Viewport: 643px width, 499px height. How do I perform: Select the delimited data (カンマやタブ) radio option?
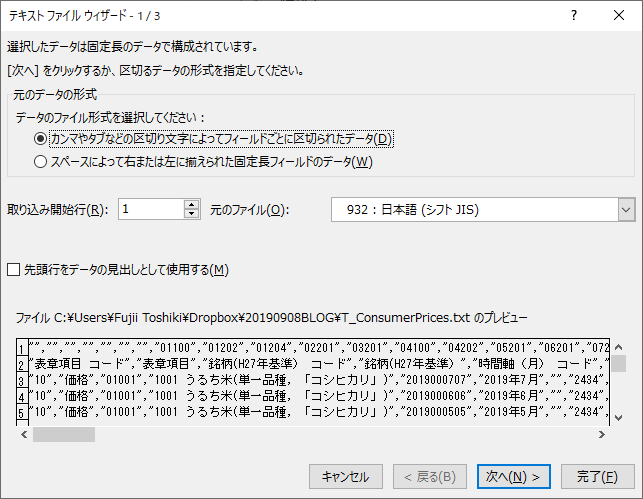point(40,139)
